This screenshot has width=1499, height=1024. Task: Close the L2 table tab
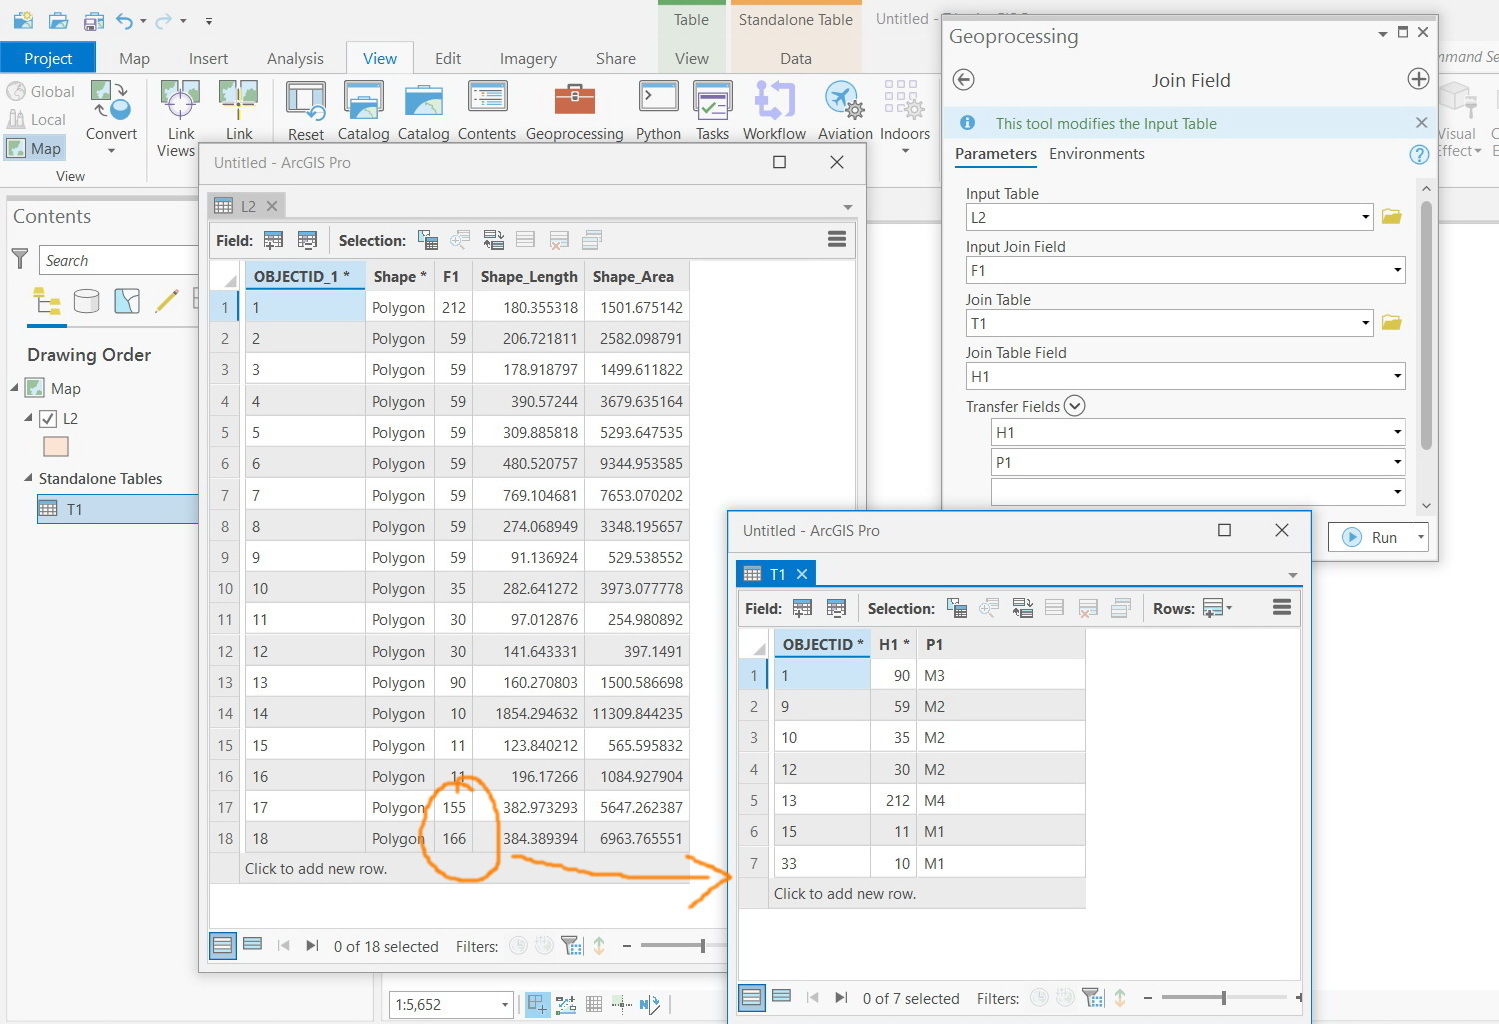pyautogui.click(x=271, y=205)
